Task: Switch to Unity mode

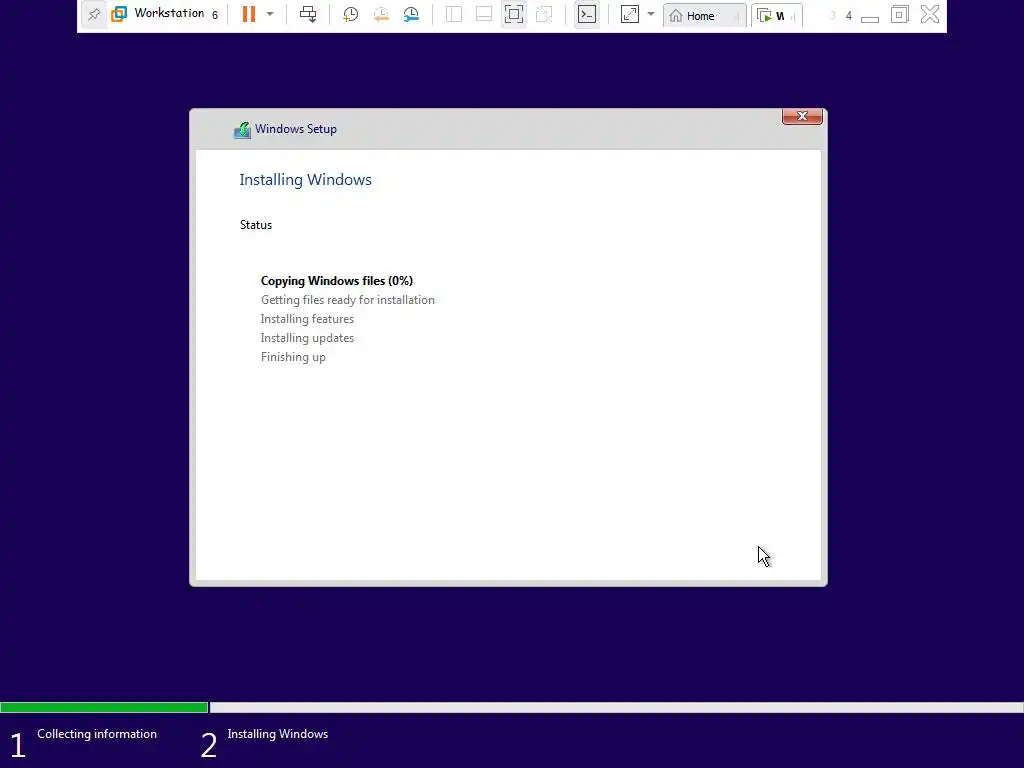Action: point(544,14)
